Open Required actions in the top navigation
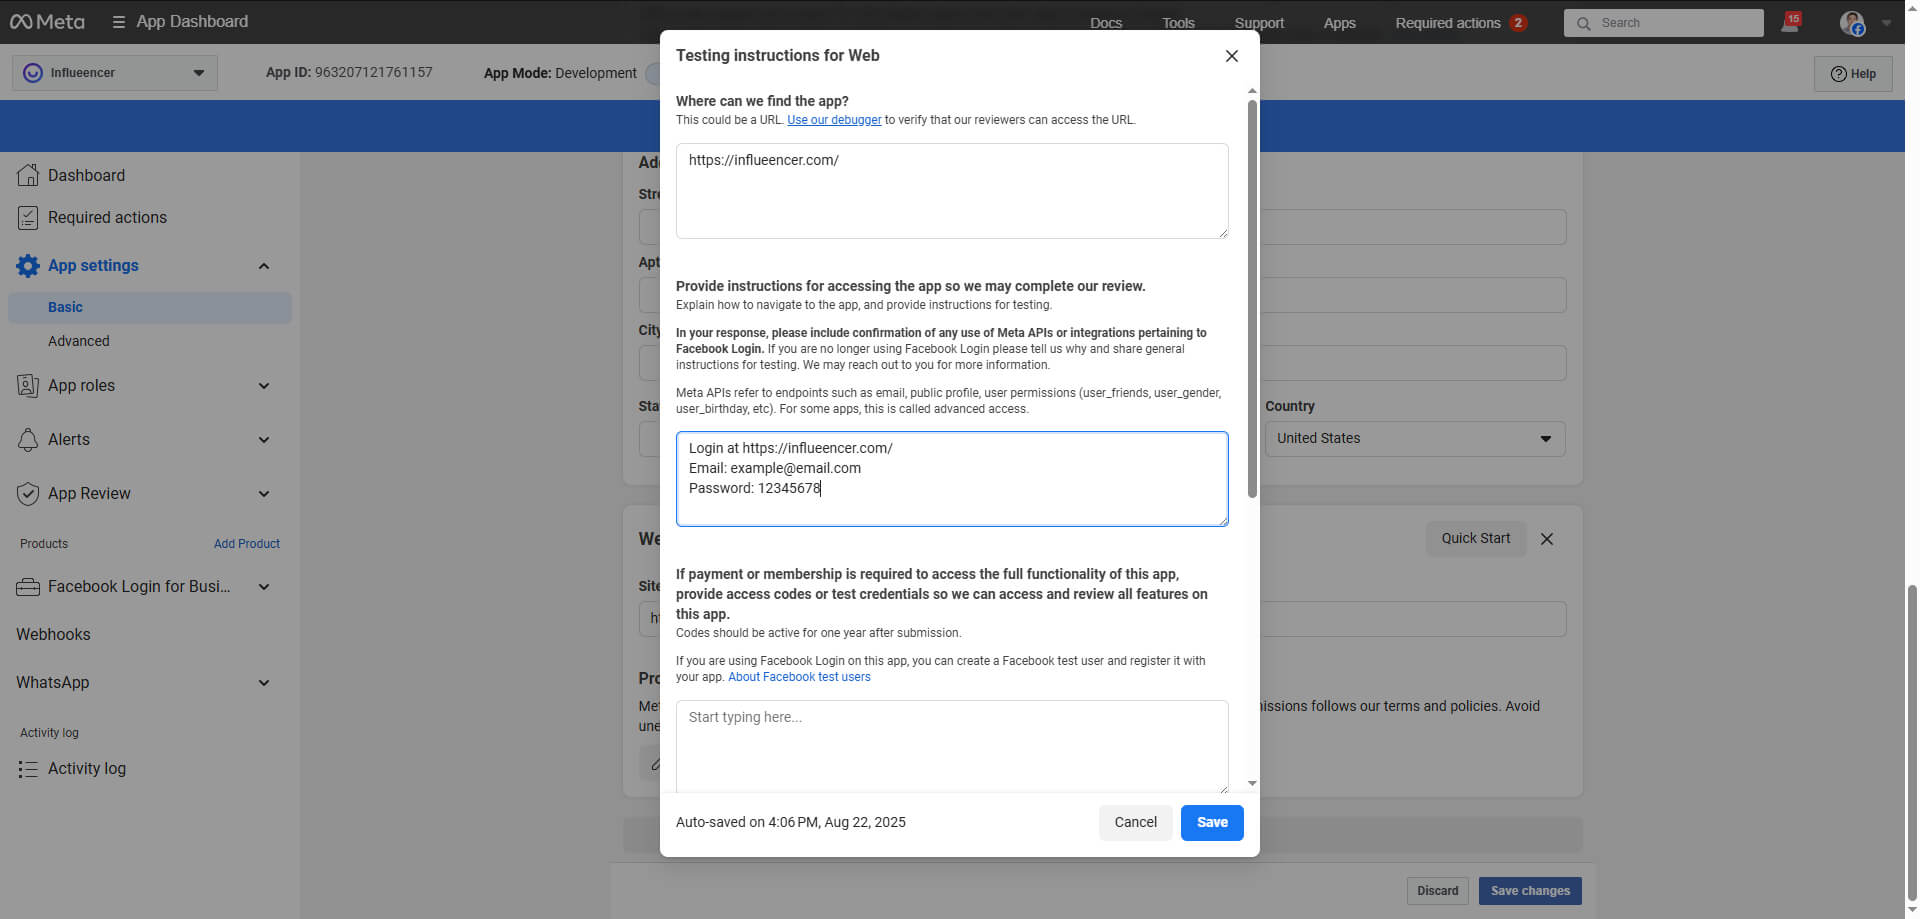 pyautogui.click(x=1448, y=23)
